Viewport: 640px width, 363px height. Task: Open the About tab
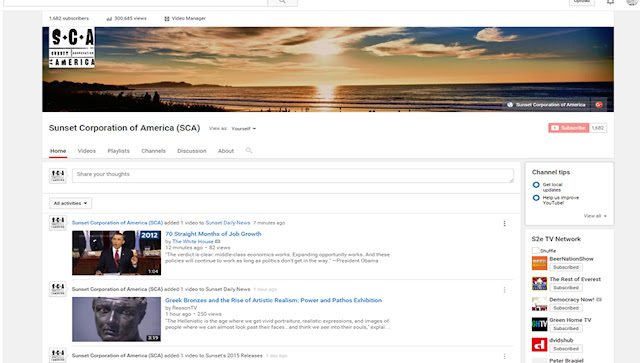[x=226, y=151]
